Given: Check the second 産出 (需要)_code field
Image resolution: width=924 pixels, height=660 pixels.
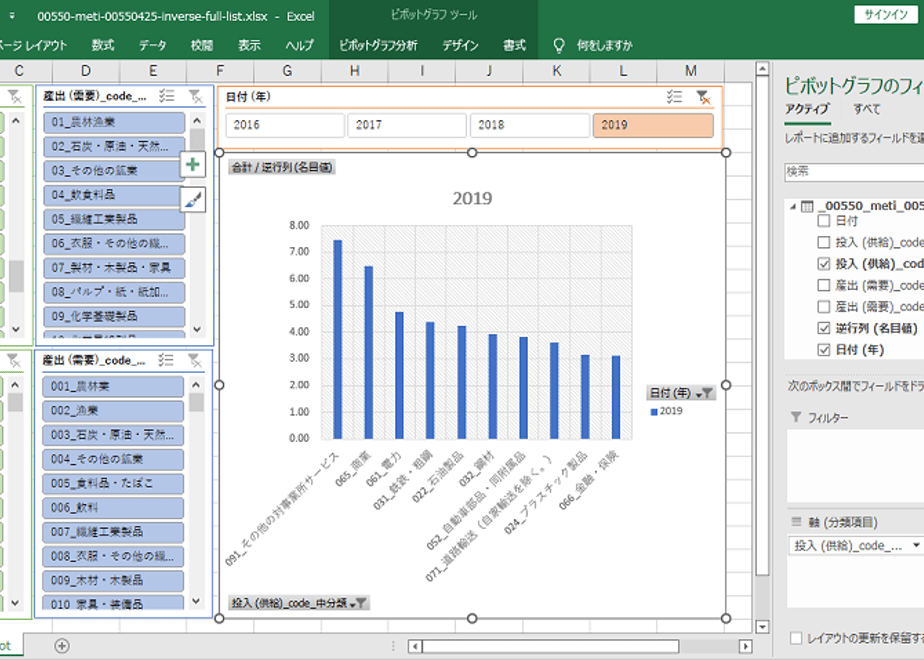Looking at the screenshot, I should tap(824, 306).
